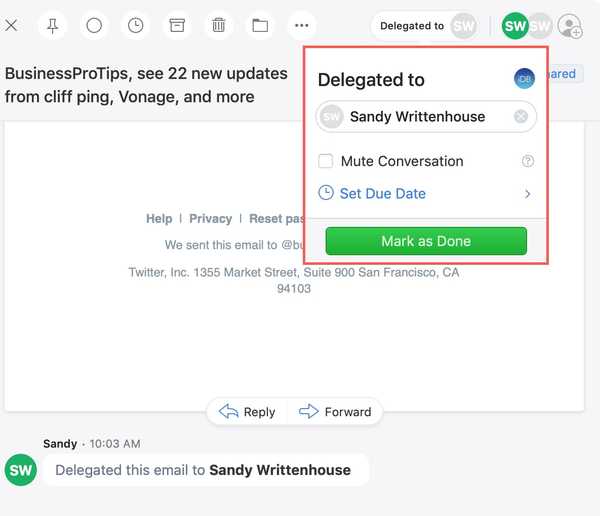Click the Twitter, Inc. address text
This screenshot has width=600, height=516.
pos(293,280)
